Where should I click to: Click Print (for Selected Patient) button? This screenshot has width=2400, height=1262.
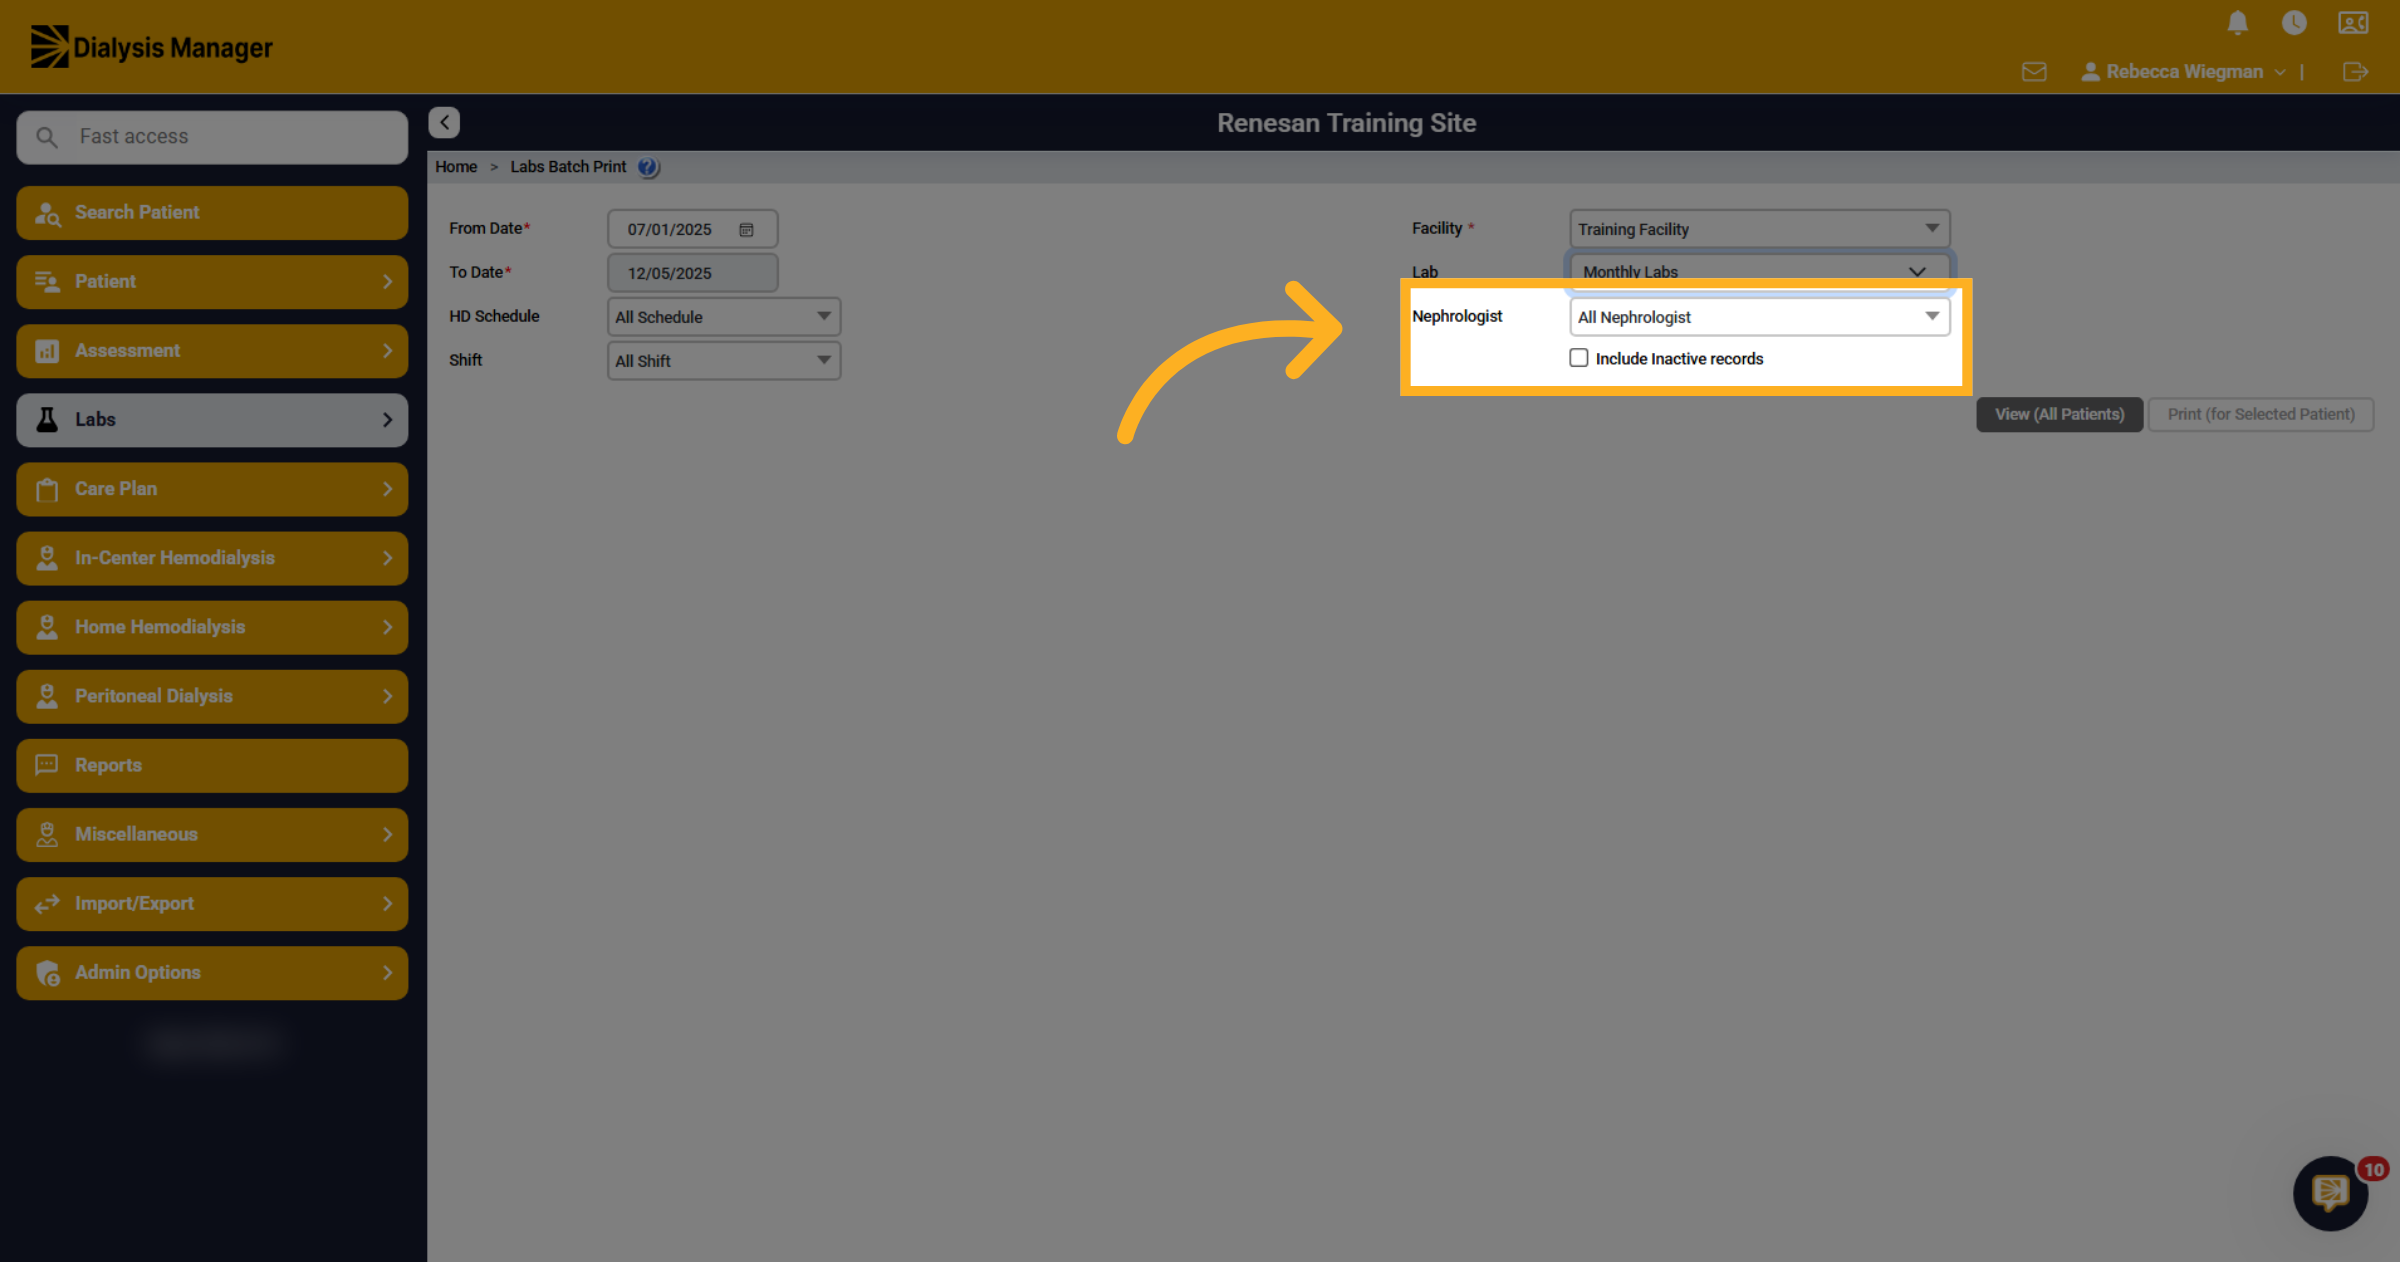[x=2261, y=414]
